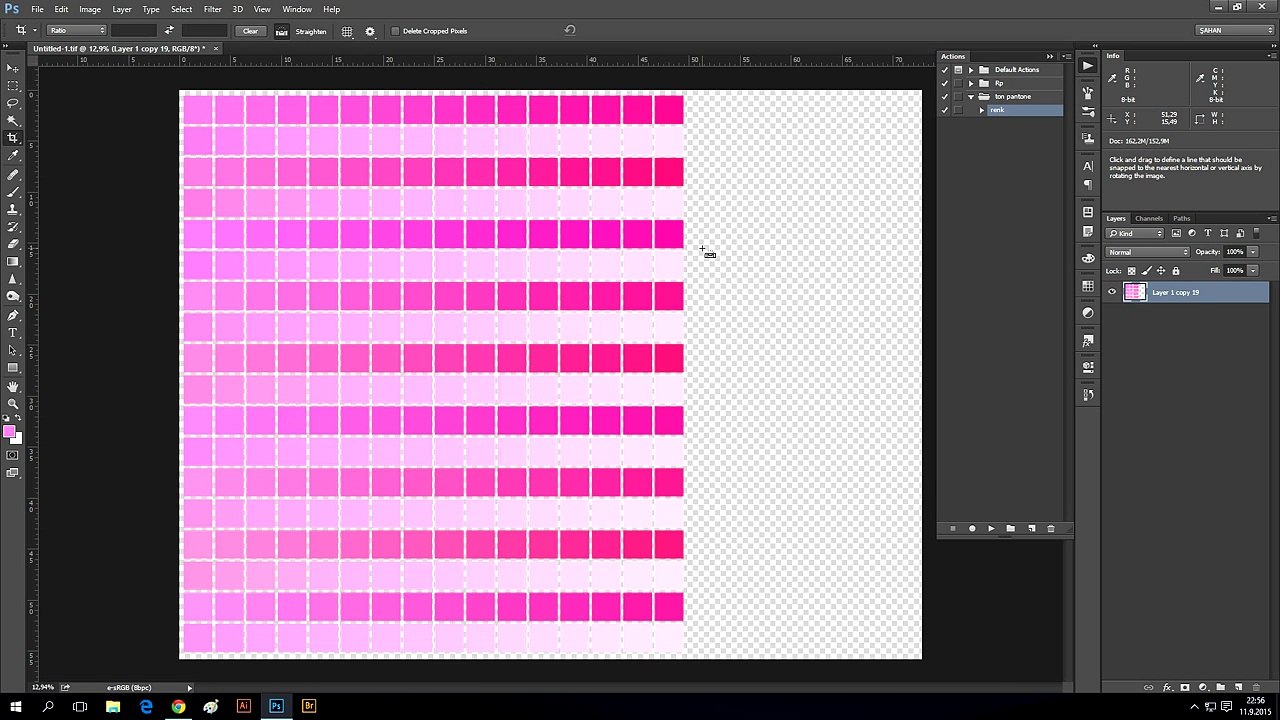Swap crop width and height values
The width and height of the screenshot is (1280, 720).
[x=169, y=31]
